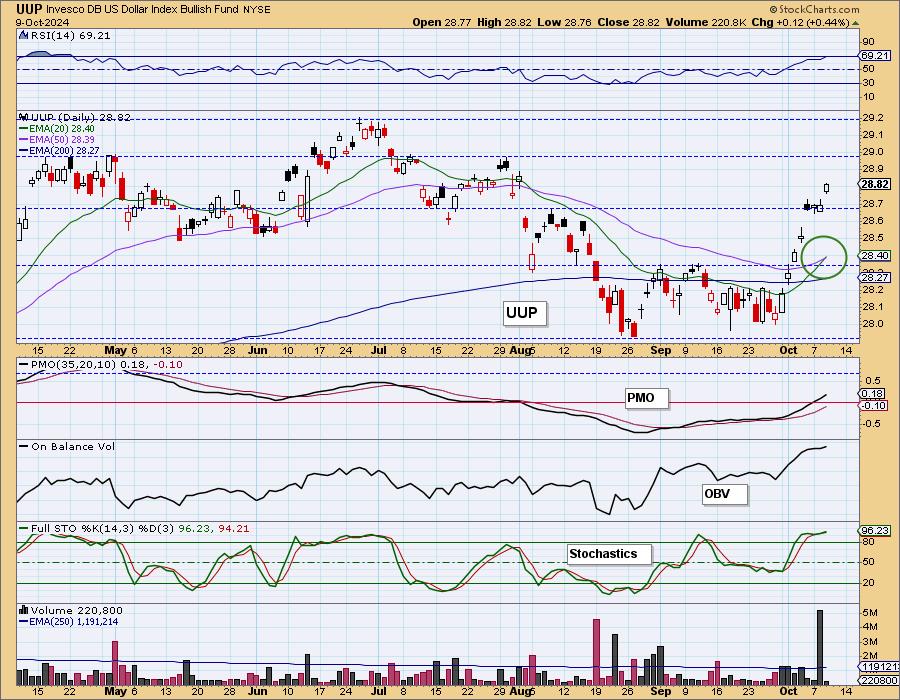Click the candlestick icon beside UUP (Daily)

[23, 117]
